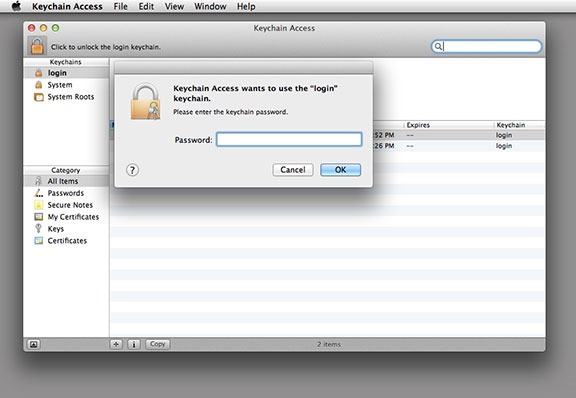The image size is (576, 398).
Task: Click the dialog's padlock with keys icon
Action: click(x=145, y=102)
